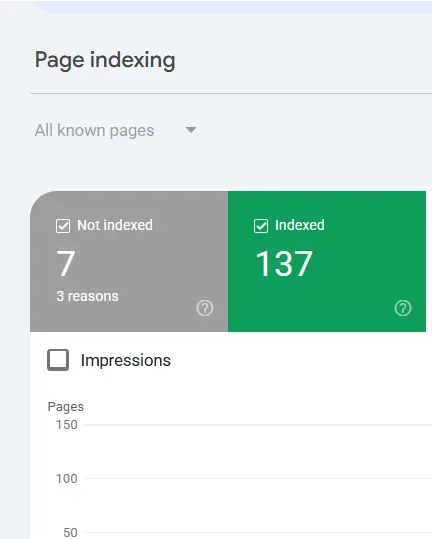
Task: Open the All known pages dropdown
Action: (116, 131)
